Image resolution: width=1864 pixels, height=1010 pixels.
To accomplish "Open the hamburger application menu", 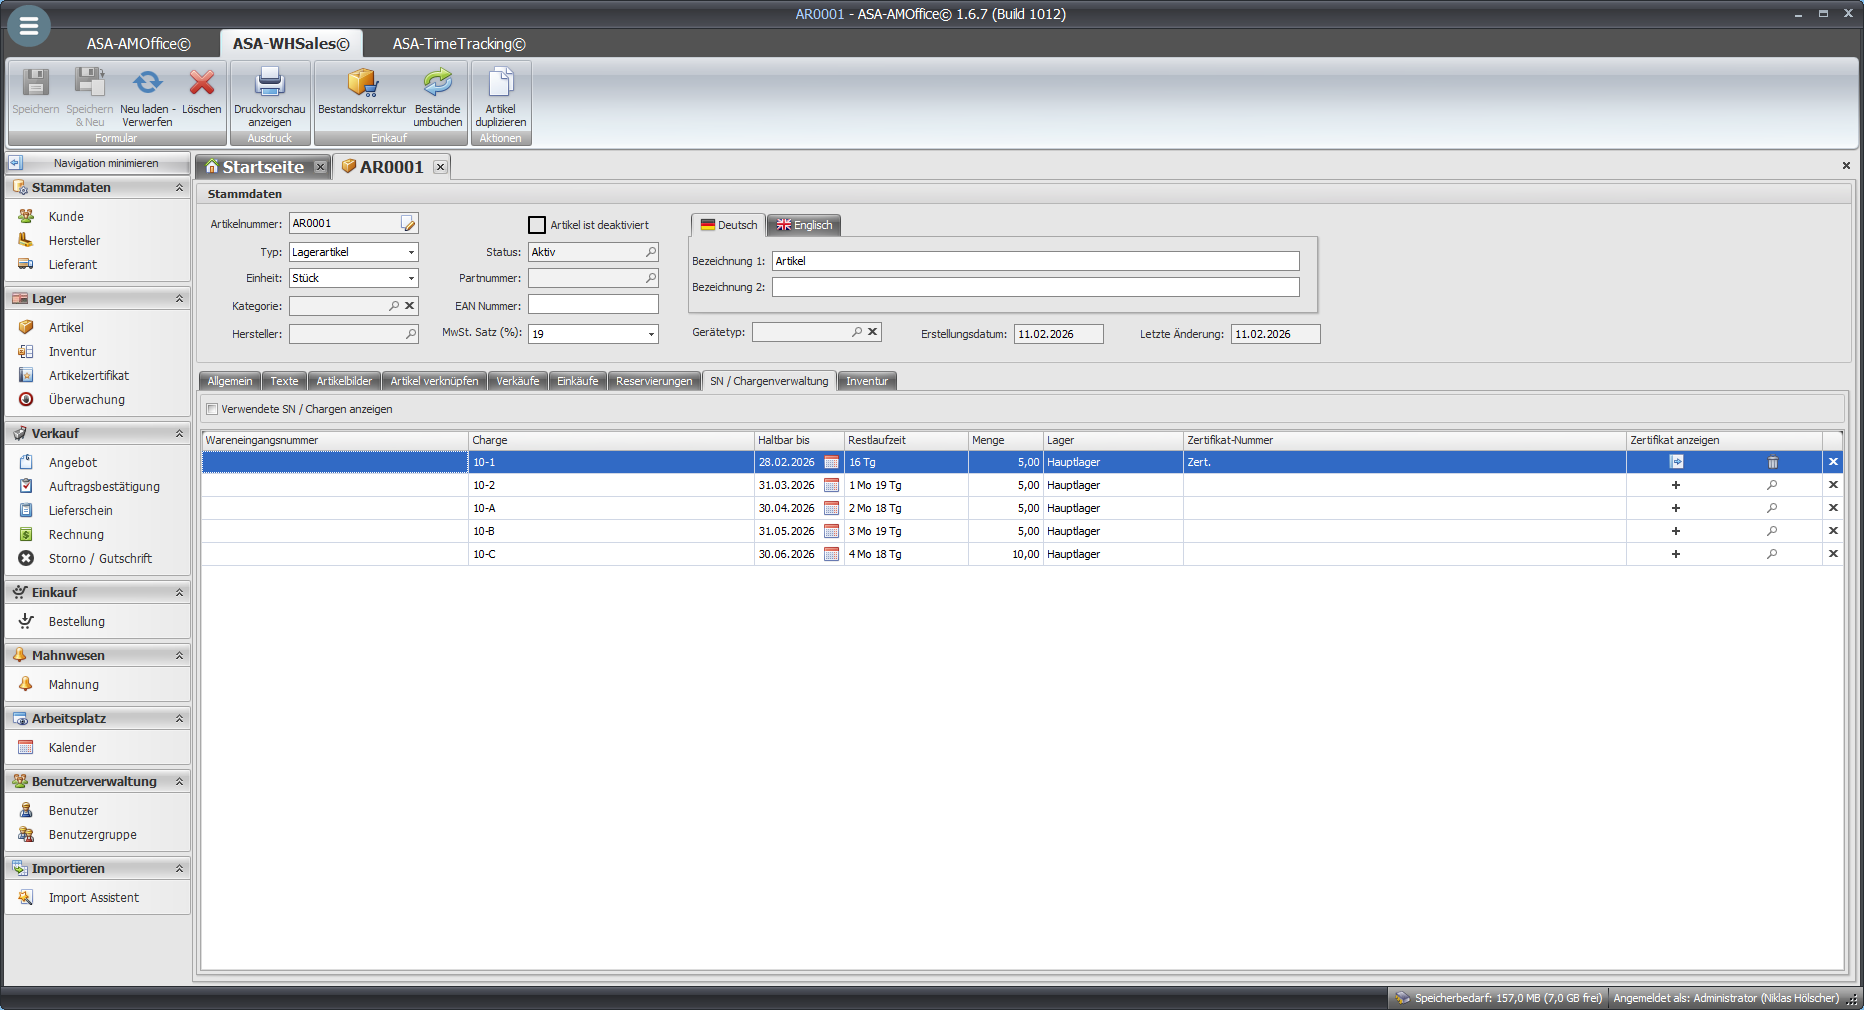I will (28, 27).
